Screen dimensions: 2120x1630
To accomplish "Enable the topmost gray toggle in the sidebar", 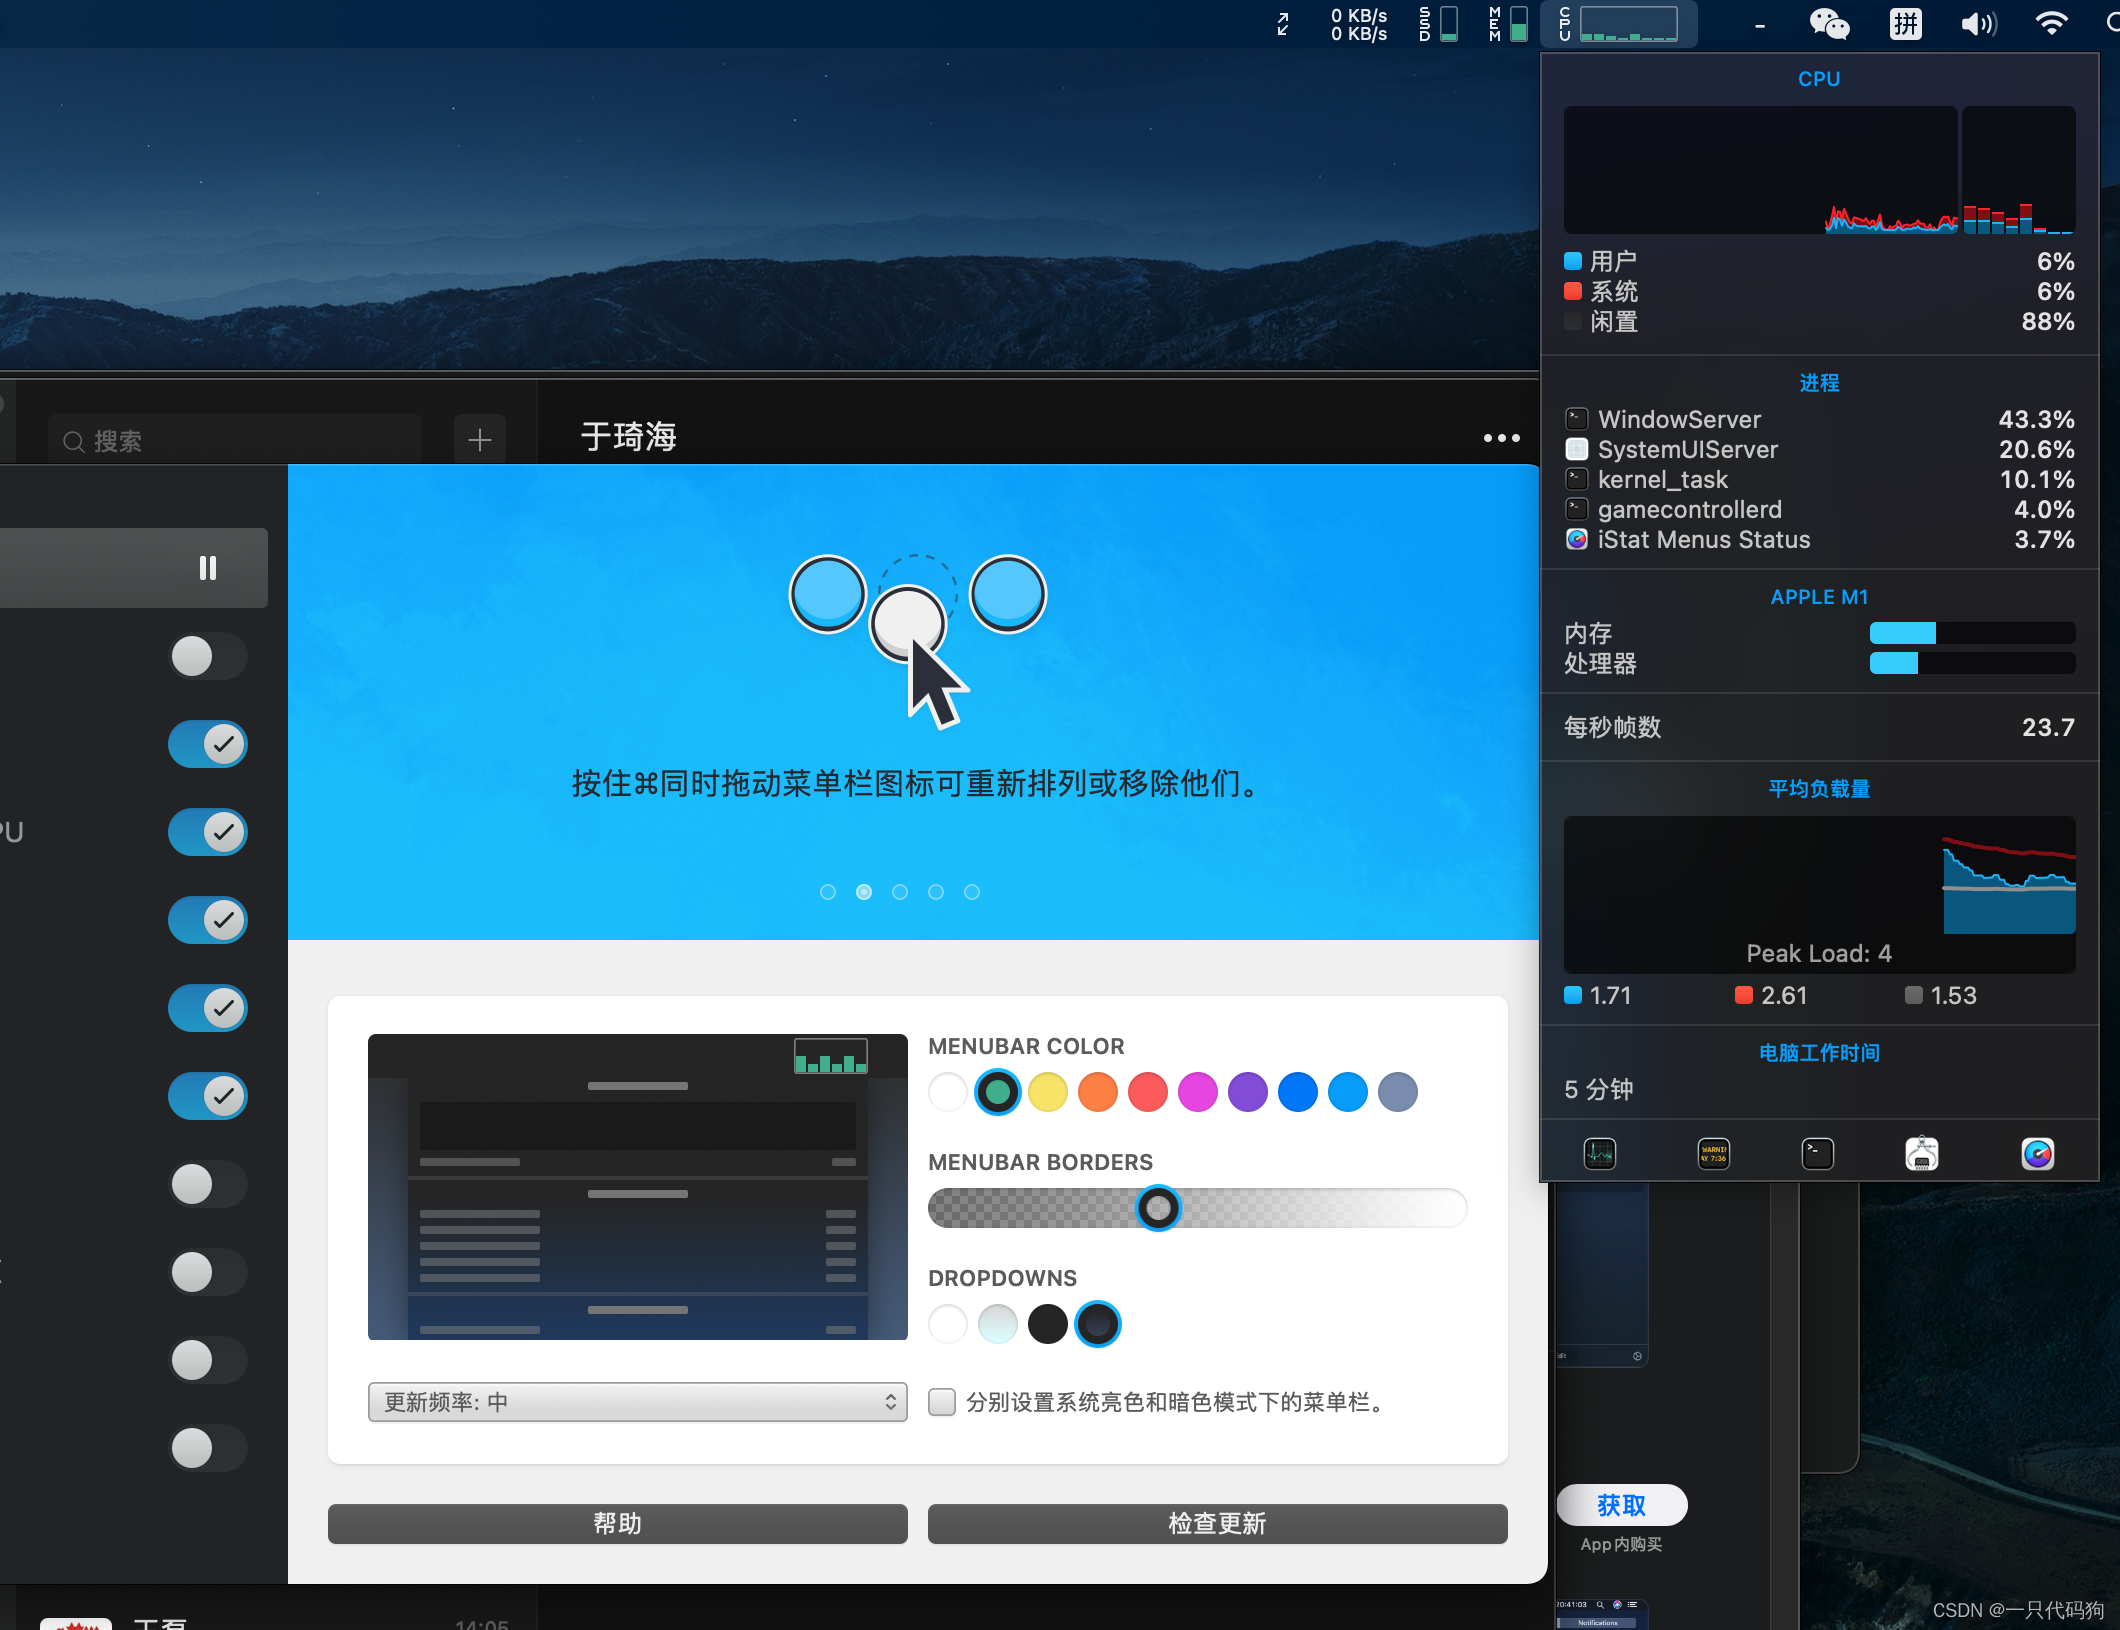I will pyautogui.click(x=207, y=656).
